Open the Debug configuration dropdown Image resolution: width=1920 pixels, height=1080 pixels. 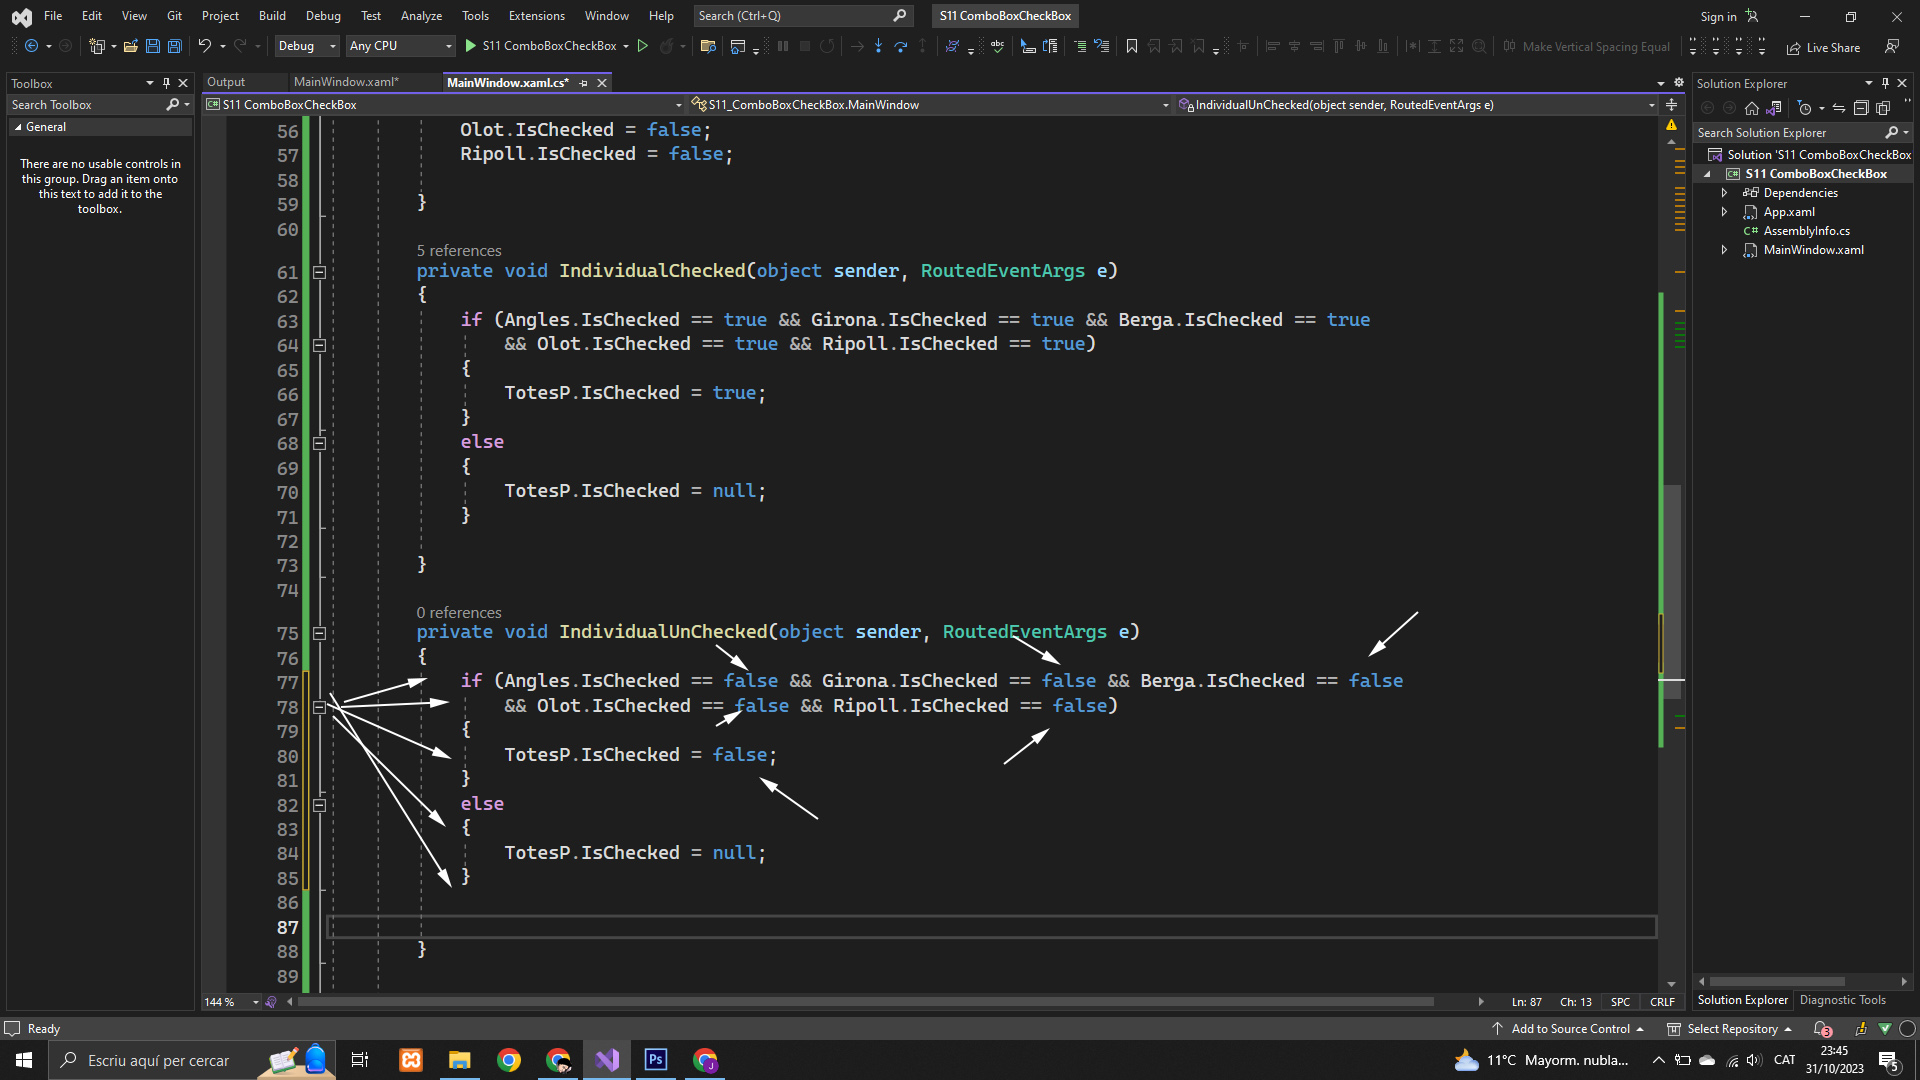(306, 46)
